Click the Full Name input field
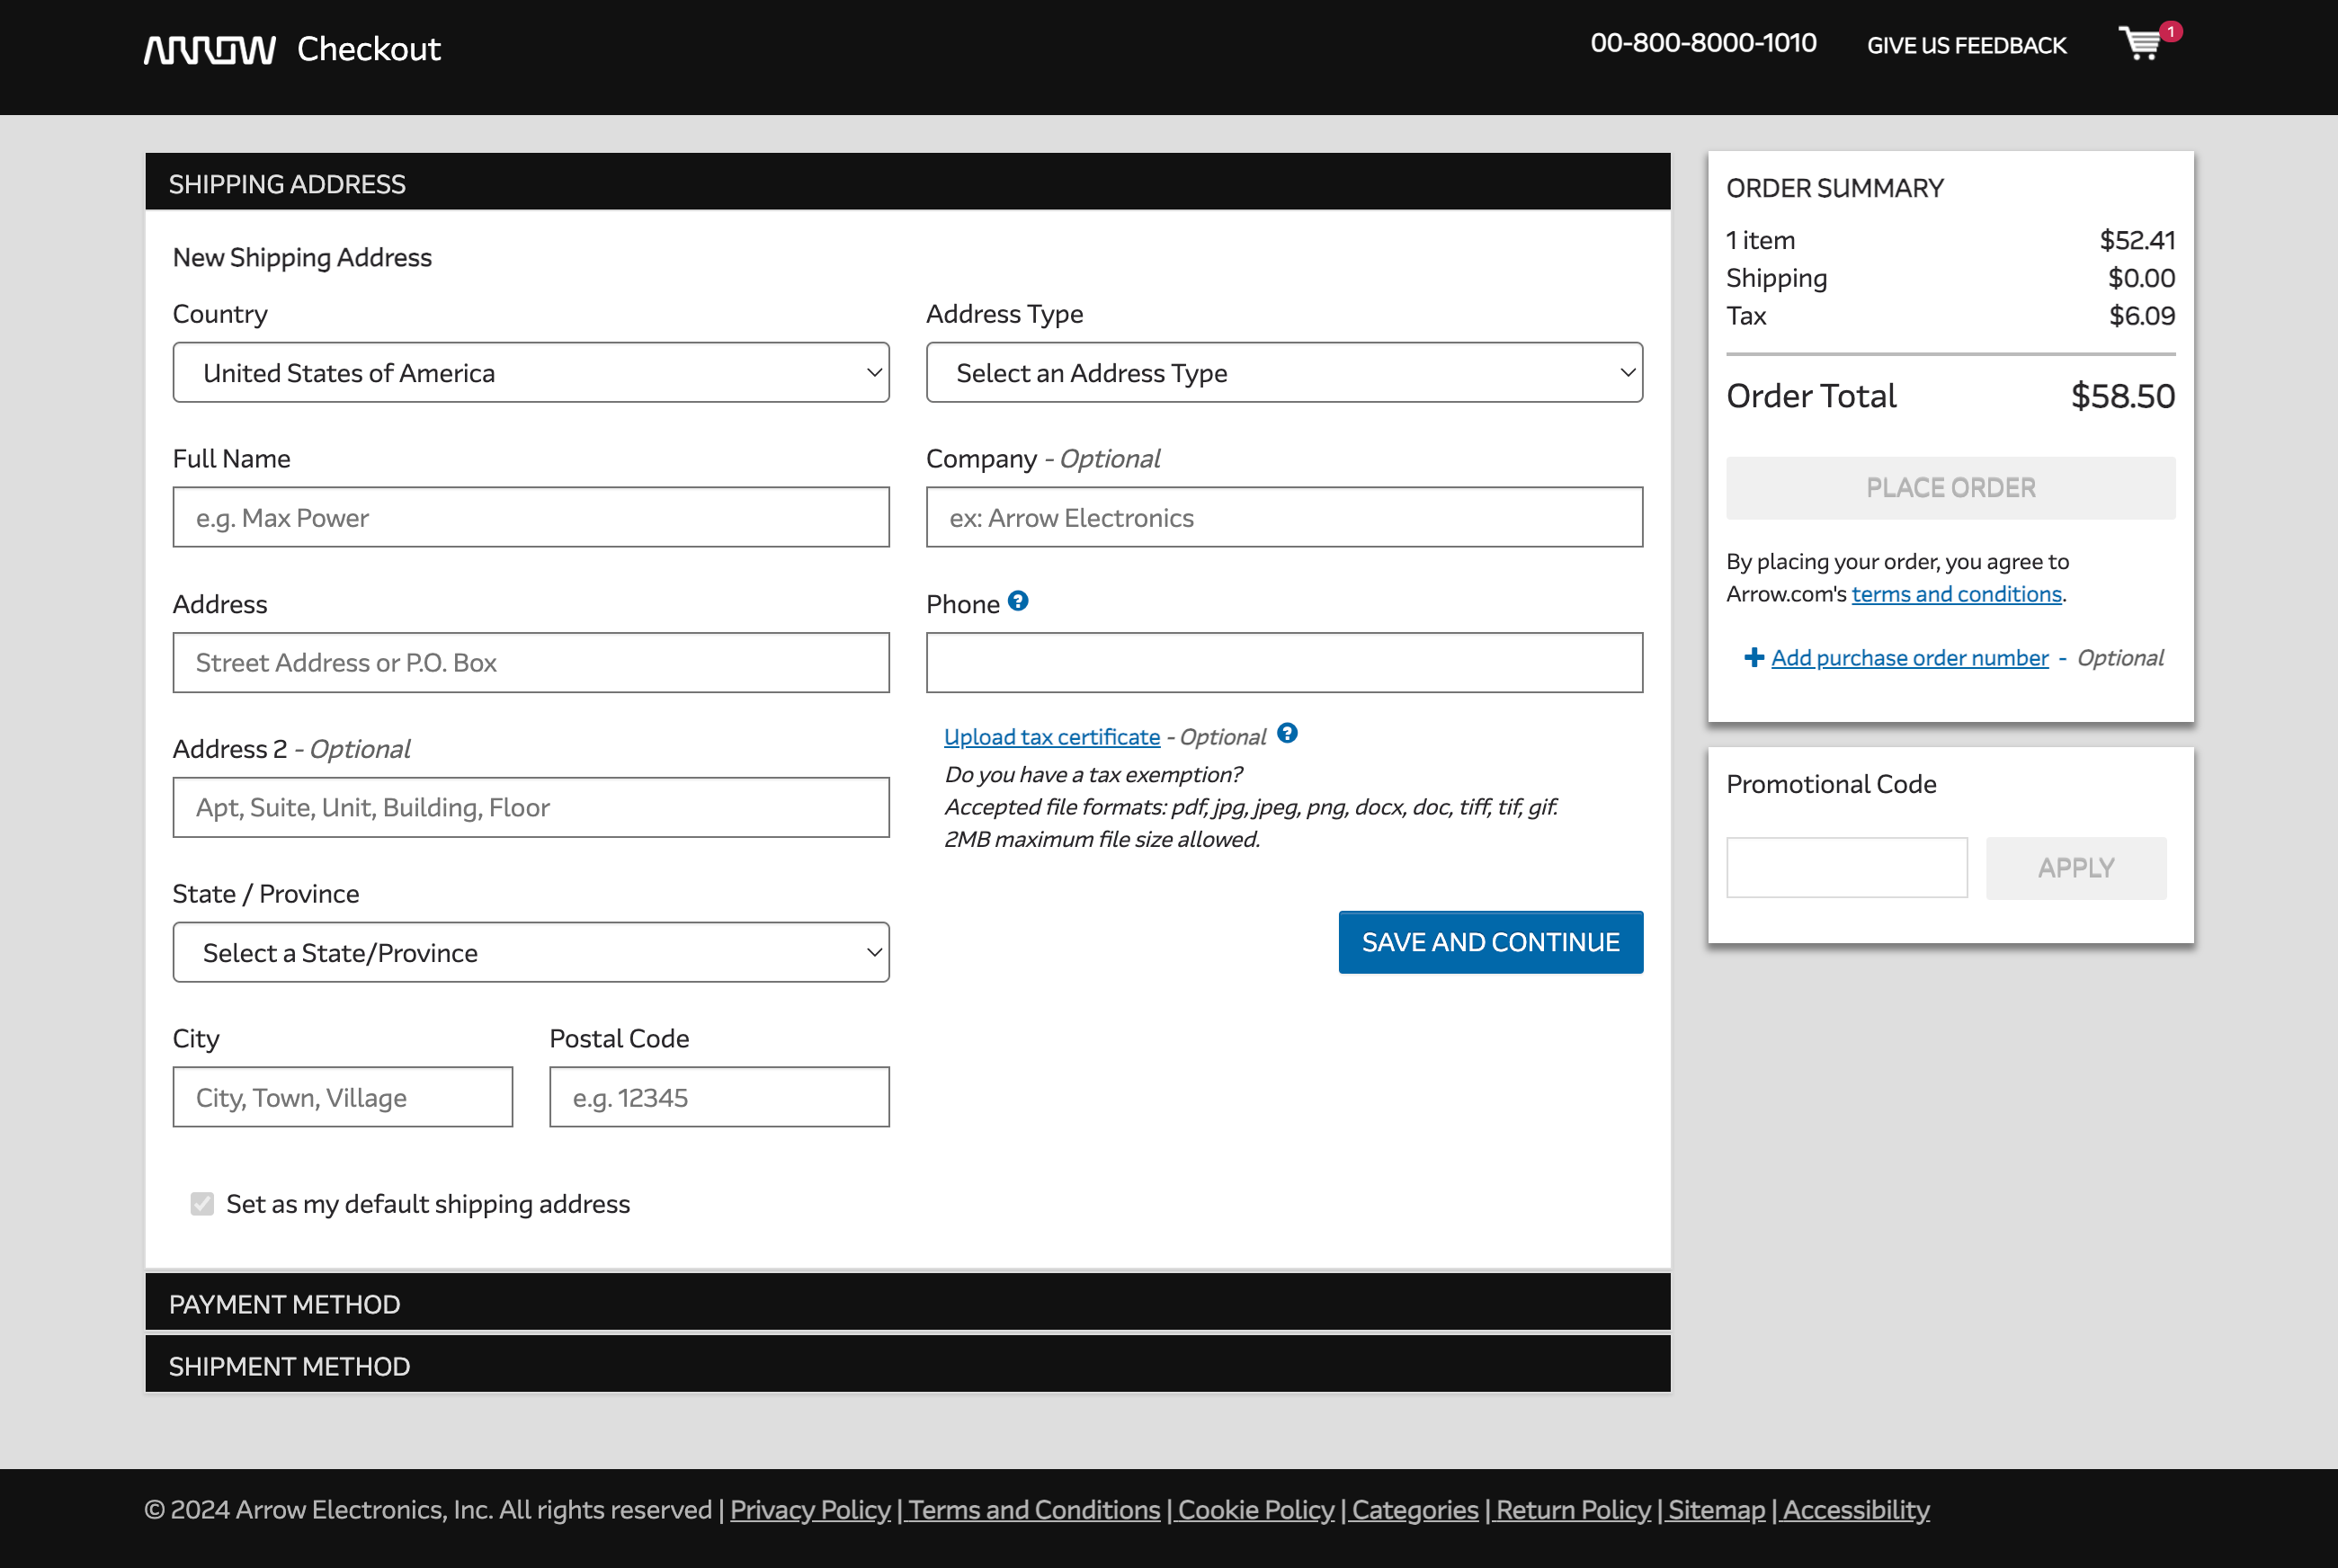 [531, 517]
